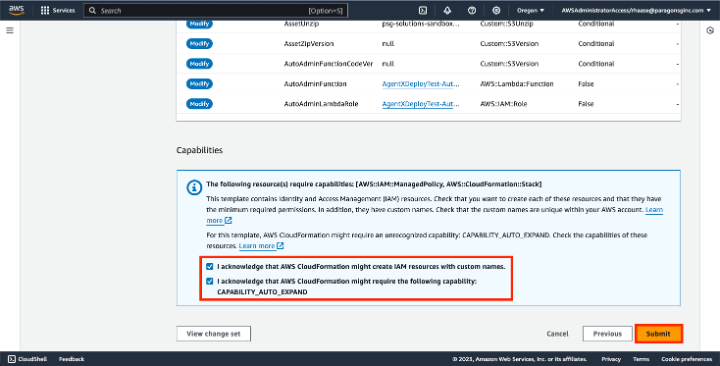Click the Modify badge for AutoAdminFunctionCodeVer
The width and height of the screenshot is (720, 366).
pos(199,64)
